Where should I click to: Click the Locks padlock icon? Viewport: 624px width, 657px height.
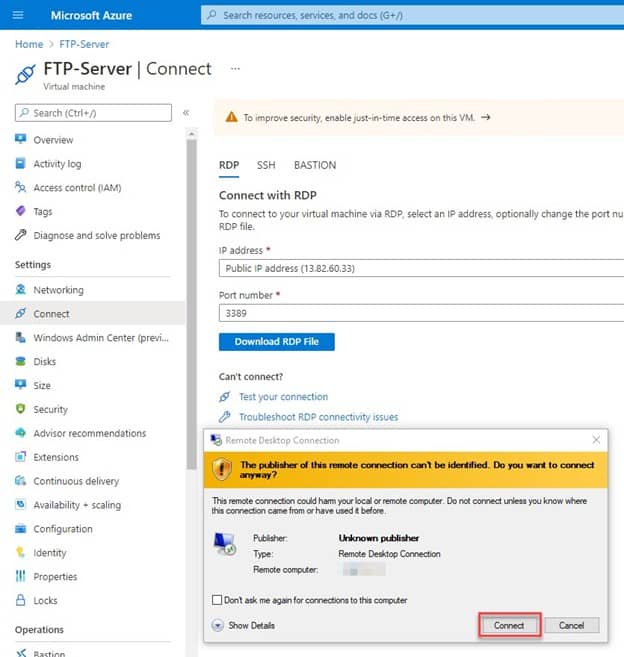pos(21,600)
